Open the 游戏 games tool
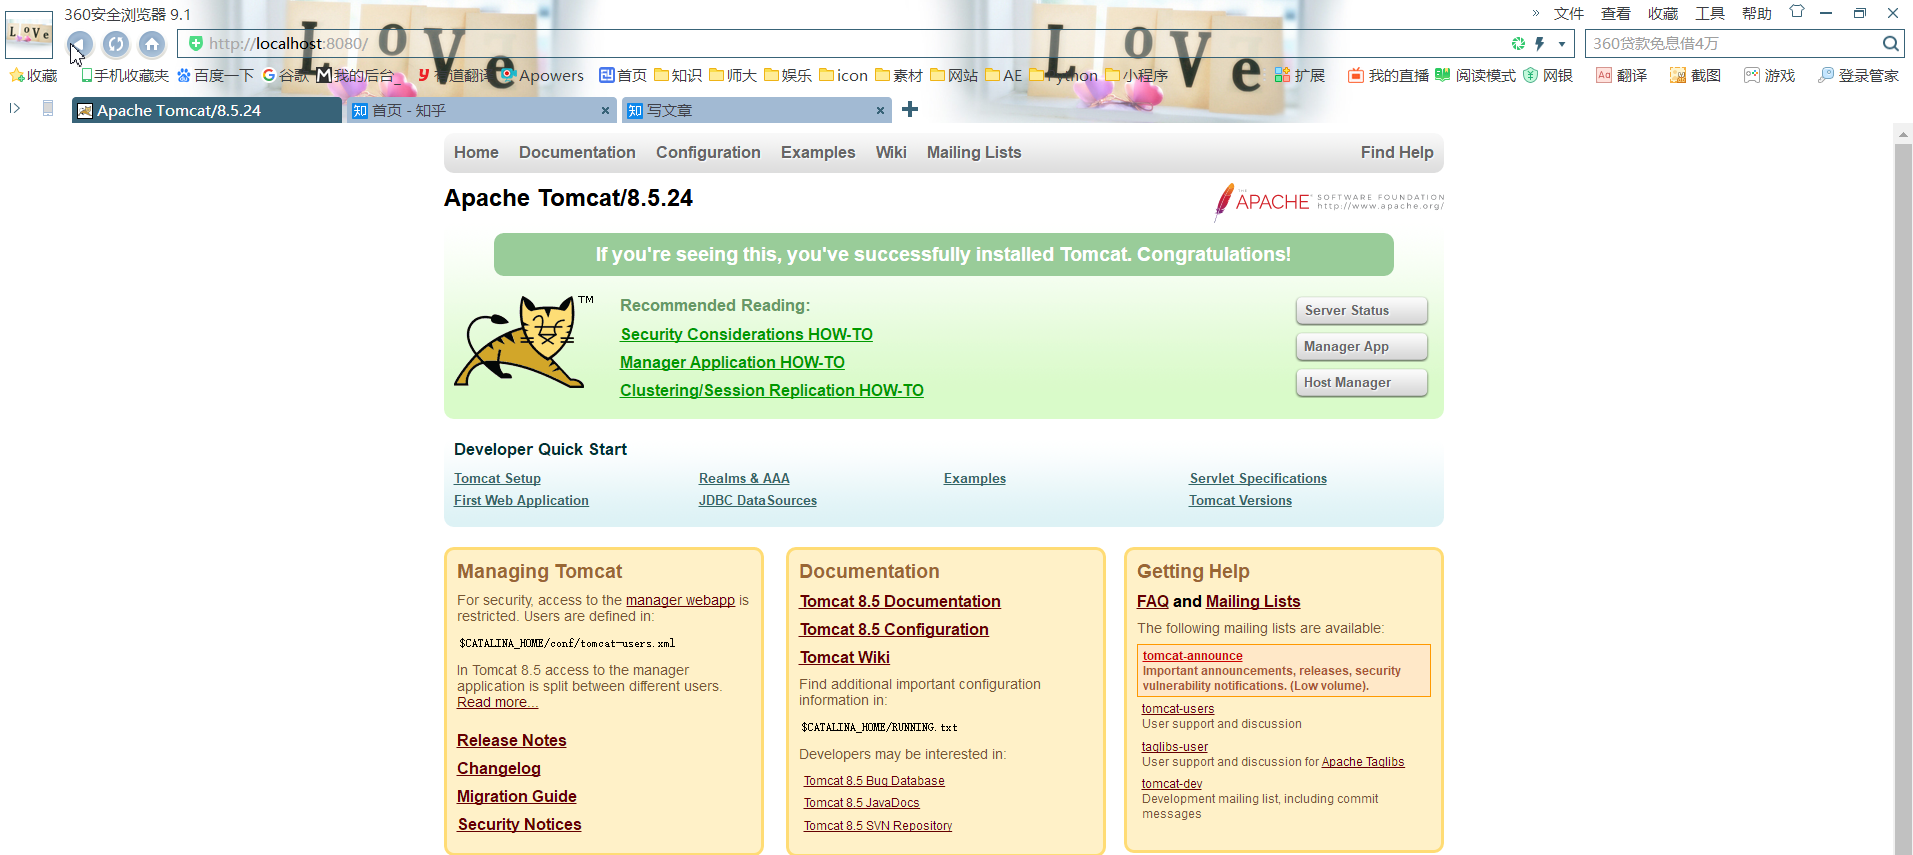This screenshot has height=855, width=1913. (x=1769, y=76)
